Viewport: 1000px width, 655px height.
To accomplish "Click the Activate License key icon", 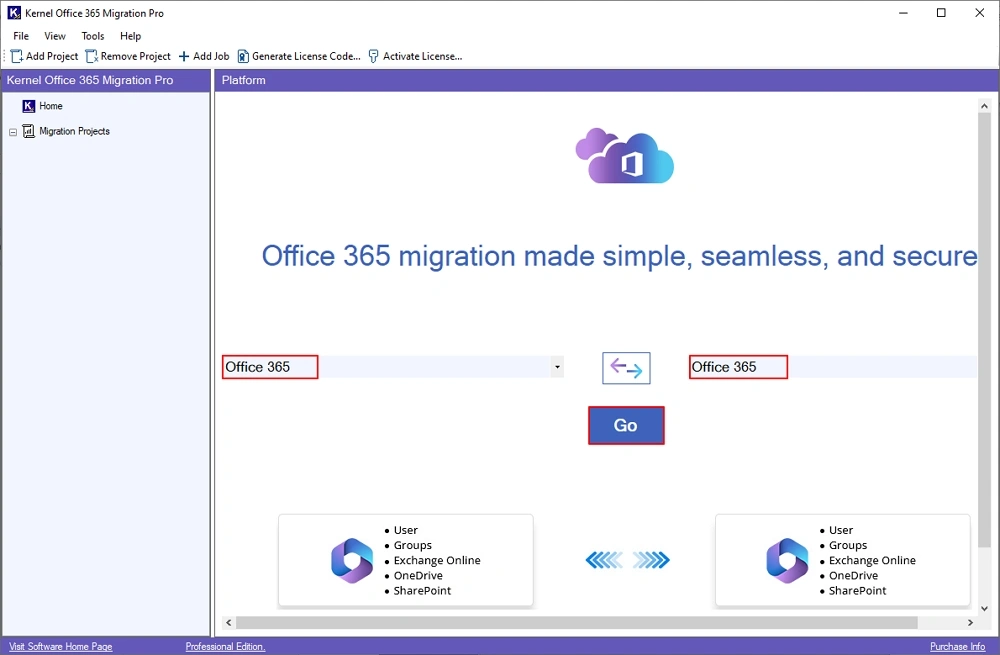I will click(372, 56).
